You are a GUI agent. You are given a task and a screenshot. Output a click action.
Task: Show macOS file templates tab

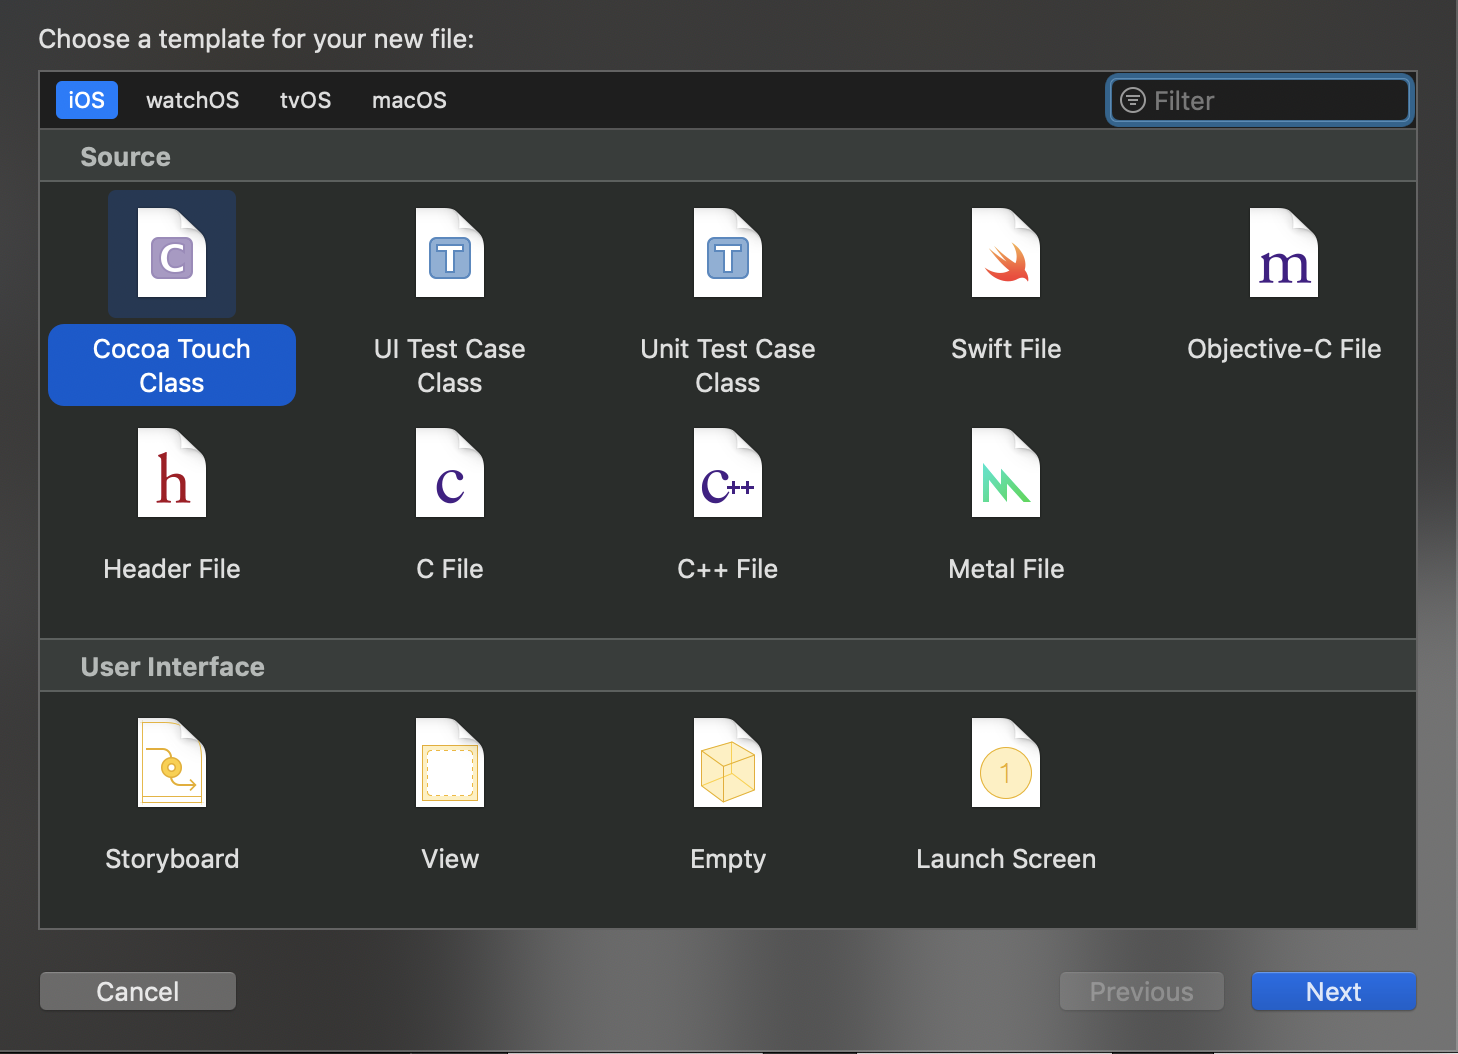tap(409, 100)
